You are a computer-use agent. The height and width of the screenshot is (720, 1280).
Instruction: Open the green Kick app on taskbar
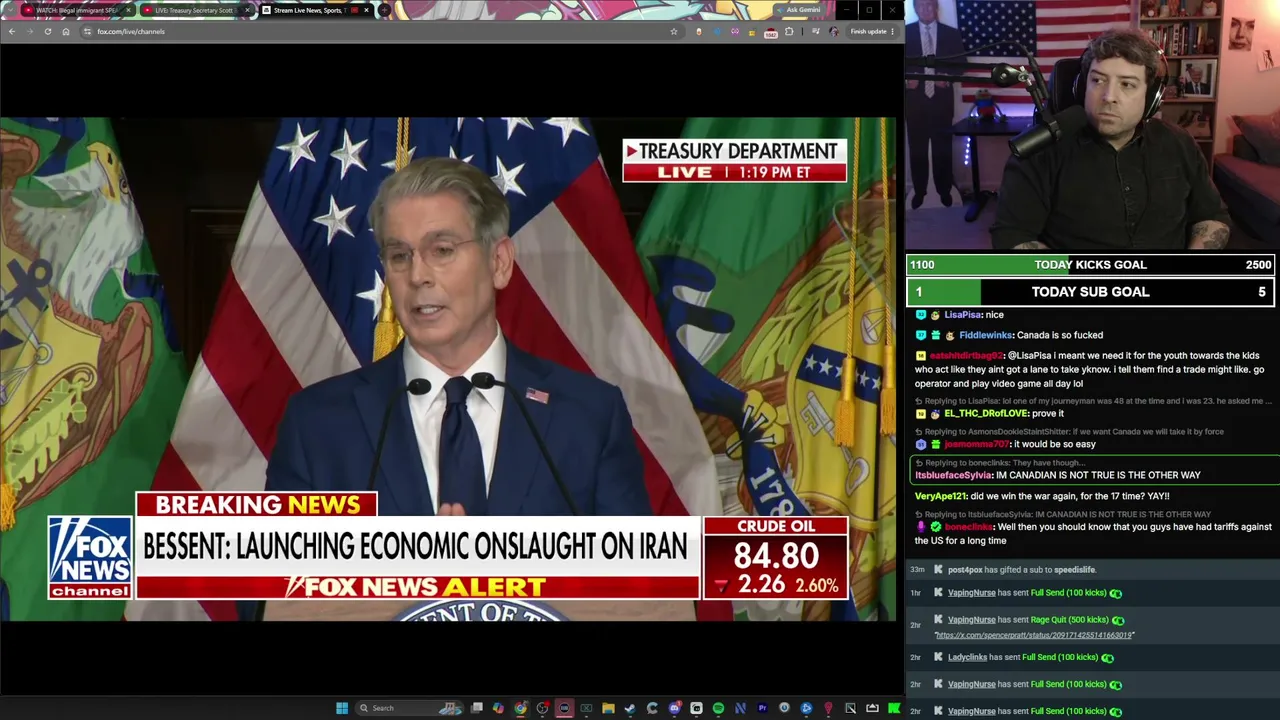[x=894, y=708]
